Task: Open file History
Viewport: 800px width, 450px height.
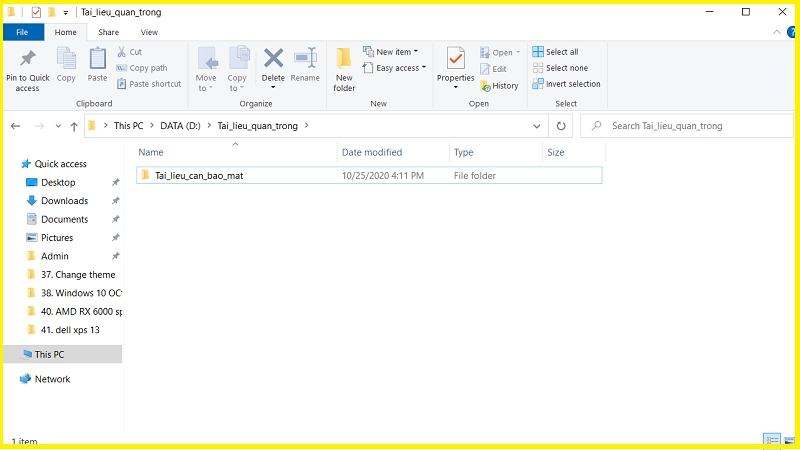Action: [x=499, y=86]
